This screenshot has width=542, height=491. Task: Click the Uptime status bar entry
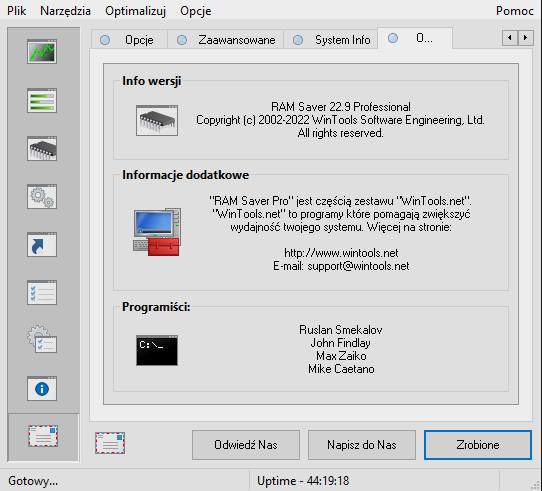(x=303, y=481)
